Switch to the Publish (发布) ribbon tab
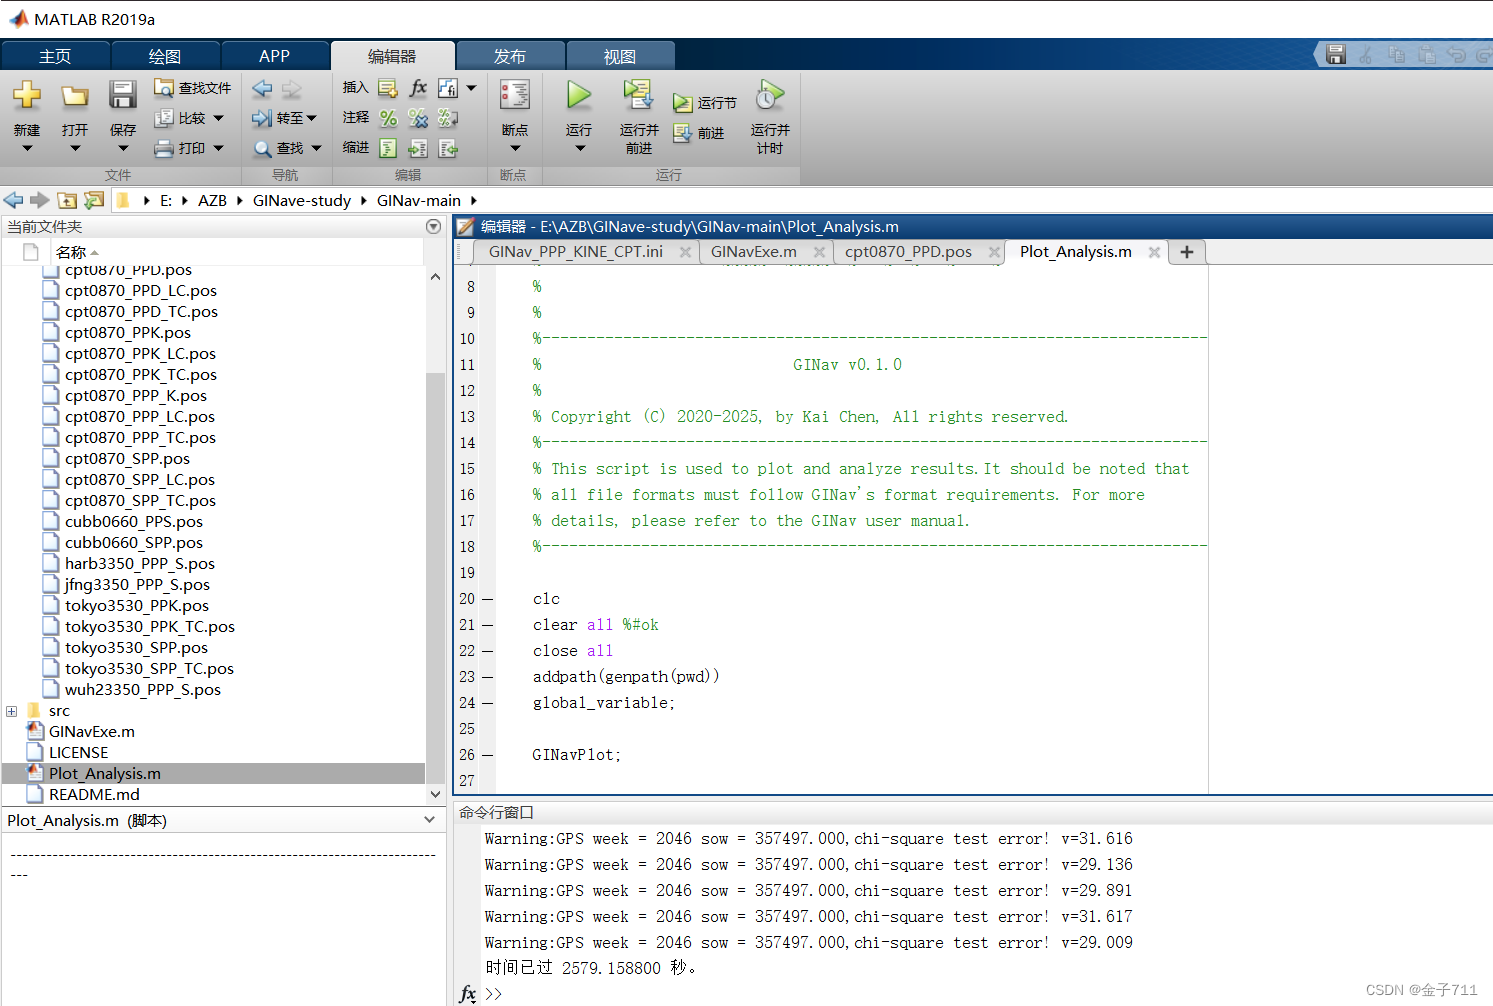The height and width of the screenshot is (1006, 1493). point(510,56)
